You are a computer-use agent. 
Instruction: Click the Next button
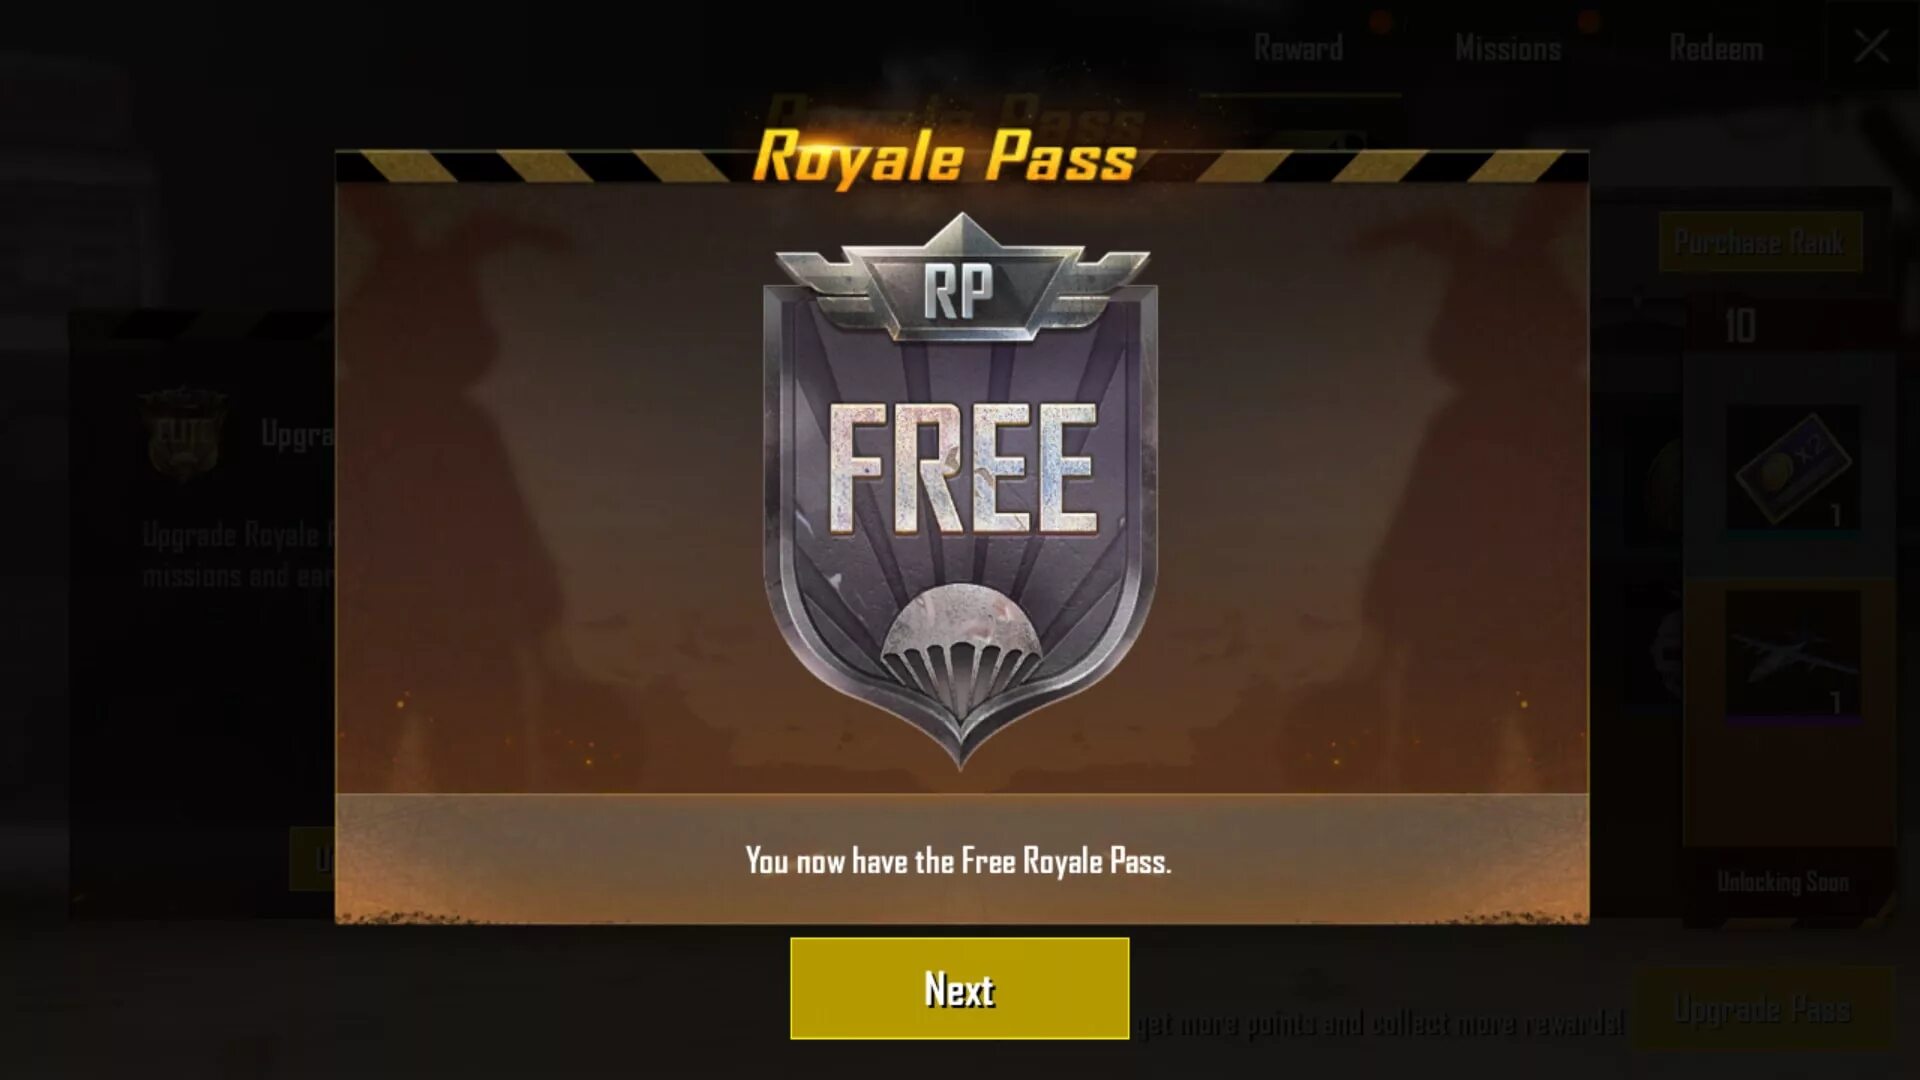(959, 988)
